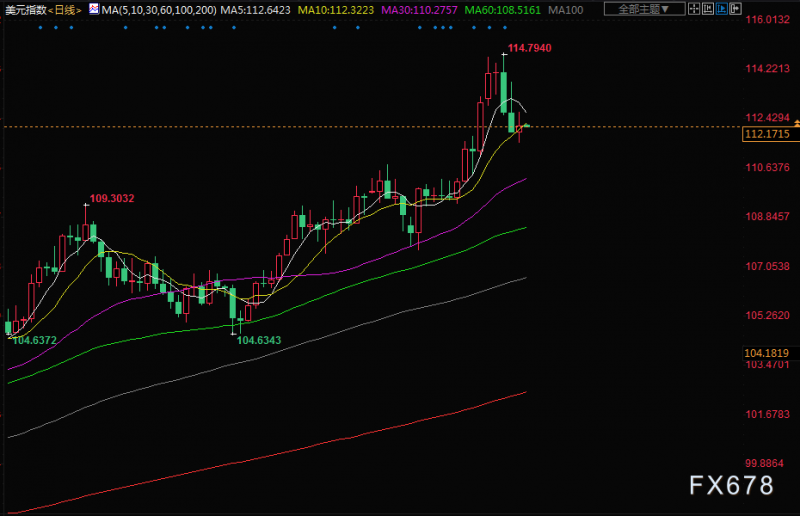Click the 美元指数 chart title
This screenshot has width=800, height=516.
(x=26, y=10)
